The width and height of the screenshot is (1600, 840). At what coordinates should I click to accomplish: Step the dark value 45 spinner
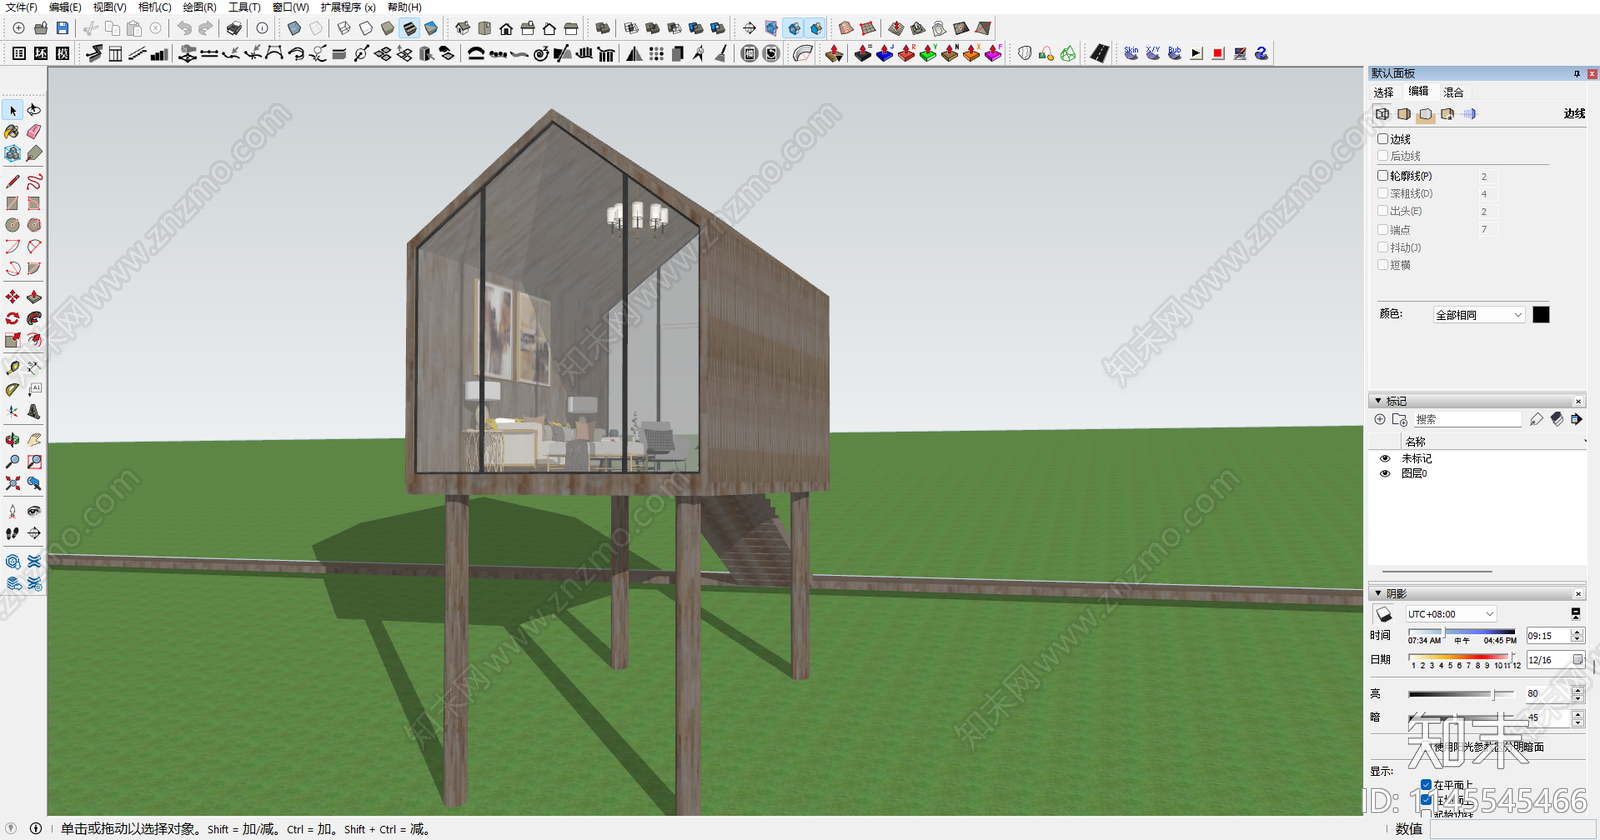[1577, 717]
